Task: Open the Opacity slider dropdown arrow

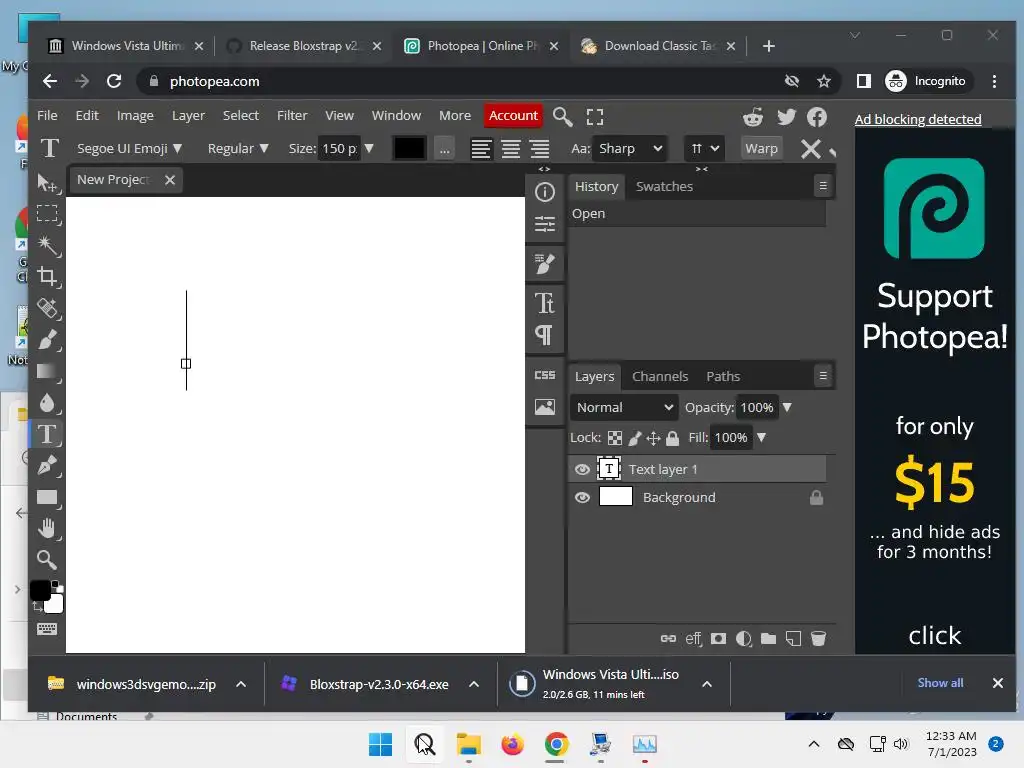Action: pyautogui.click(x=787, y=408)
